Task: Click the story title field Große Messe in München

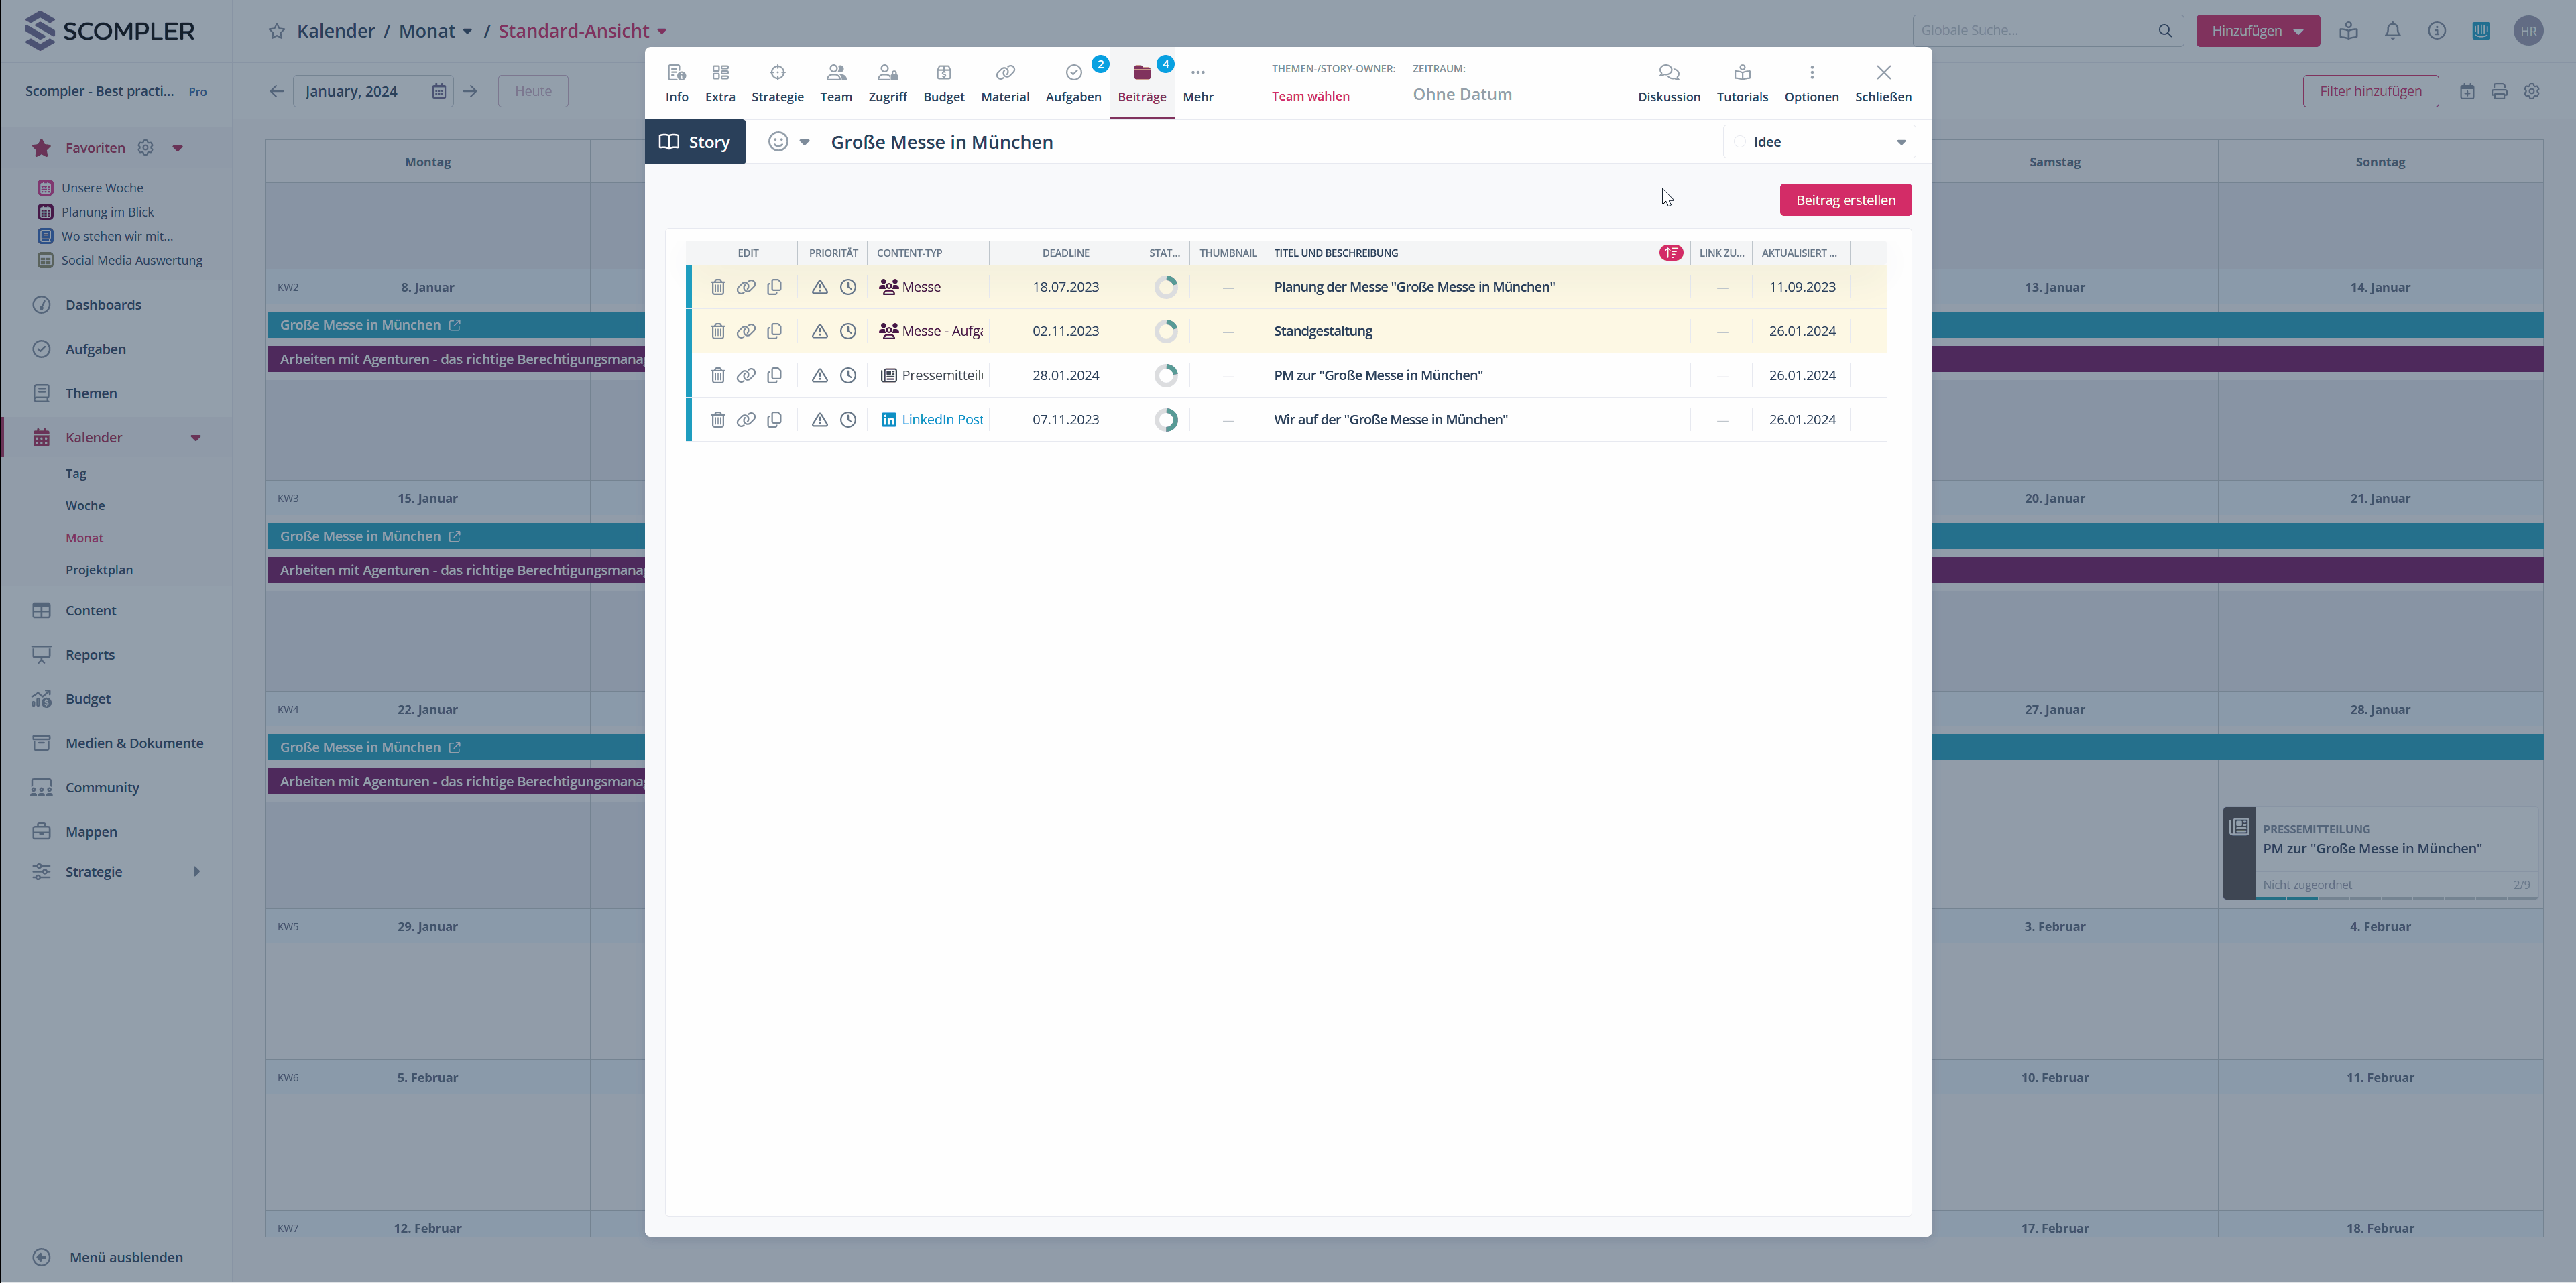Action: tap(941, 142)
